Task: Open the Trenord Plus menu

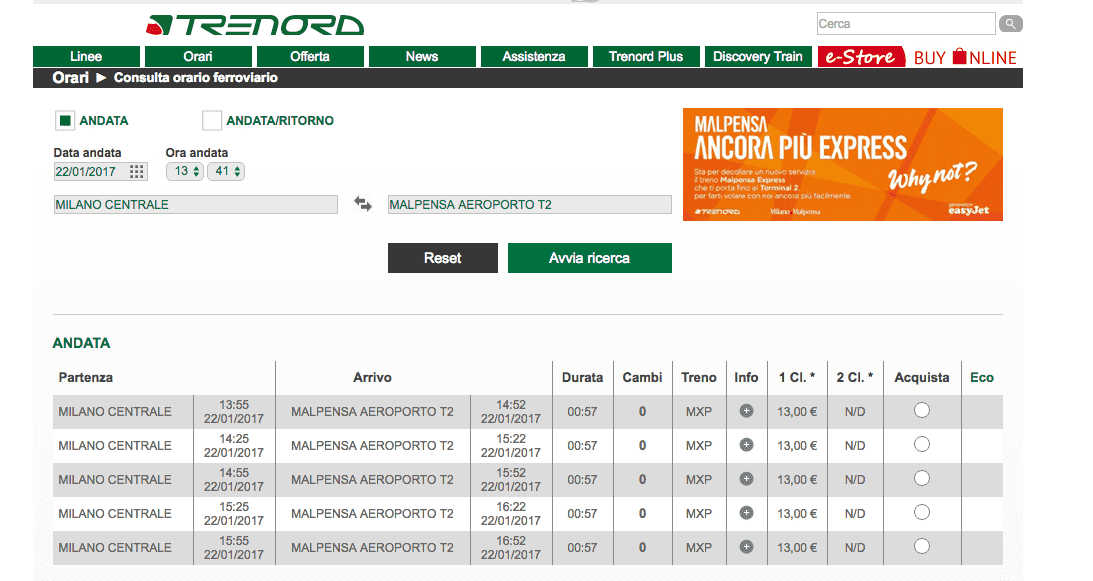Action: click(646, 56)
